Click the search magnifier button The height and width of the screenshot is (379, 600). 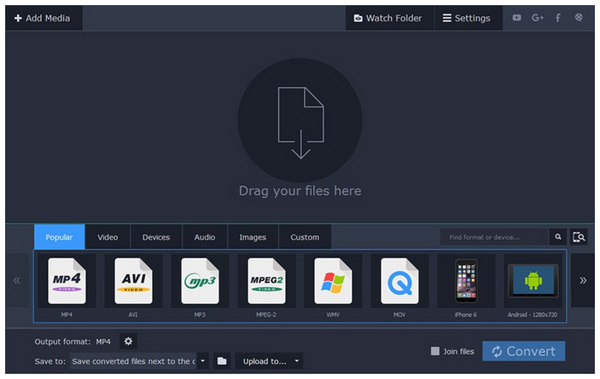[x=558, y=237]
